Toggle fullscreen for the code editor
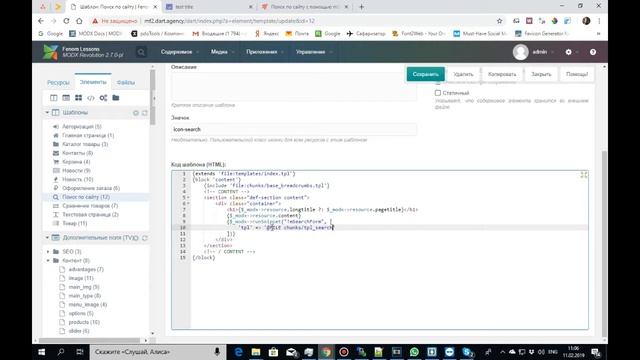The image size is (640, 360). coord(584,175)
